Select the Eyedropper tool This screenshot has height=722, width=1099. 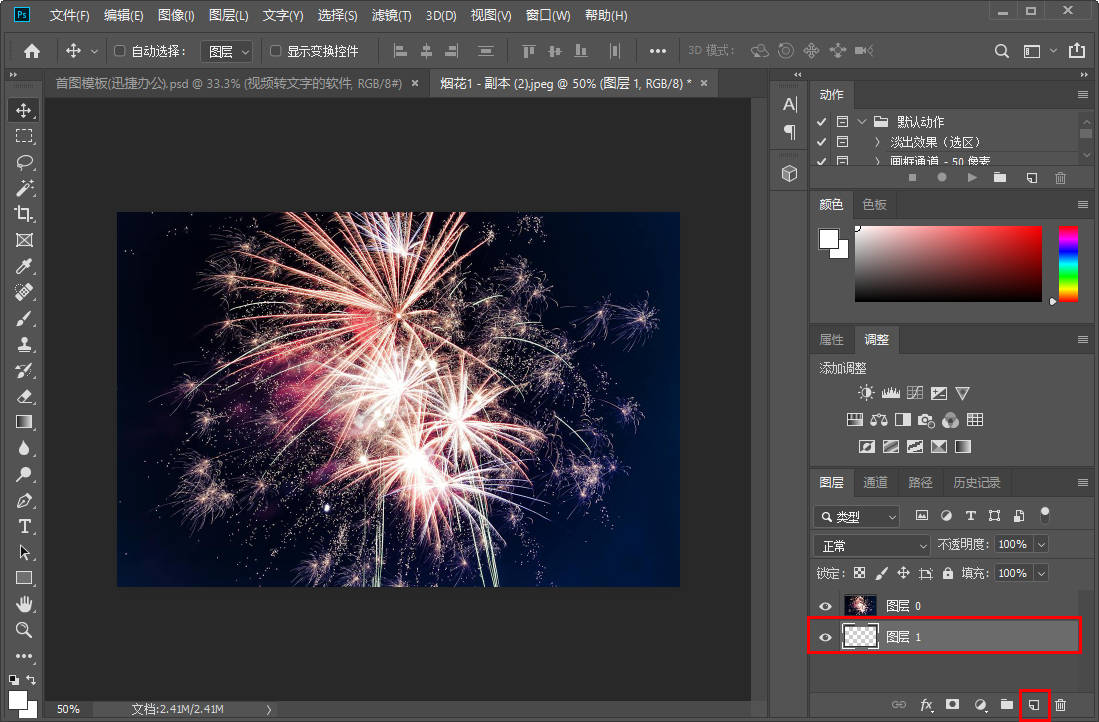(x=24, y=266)
